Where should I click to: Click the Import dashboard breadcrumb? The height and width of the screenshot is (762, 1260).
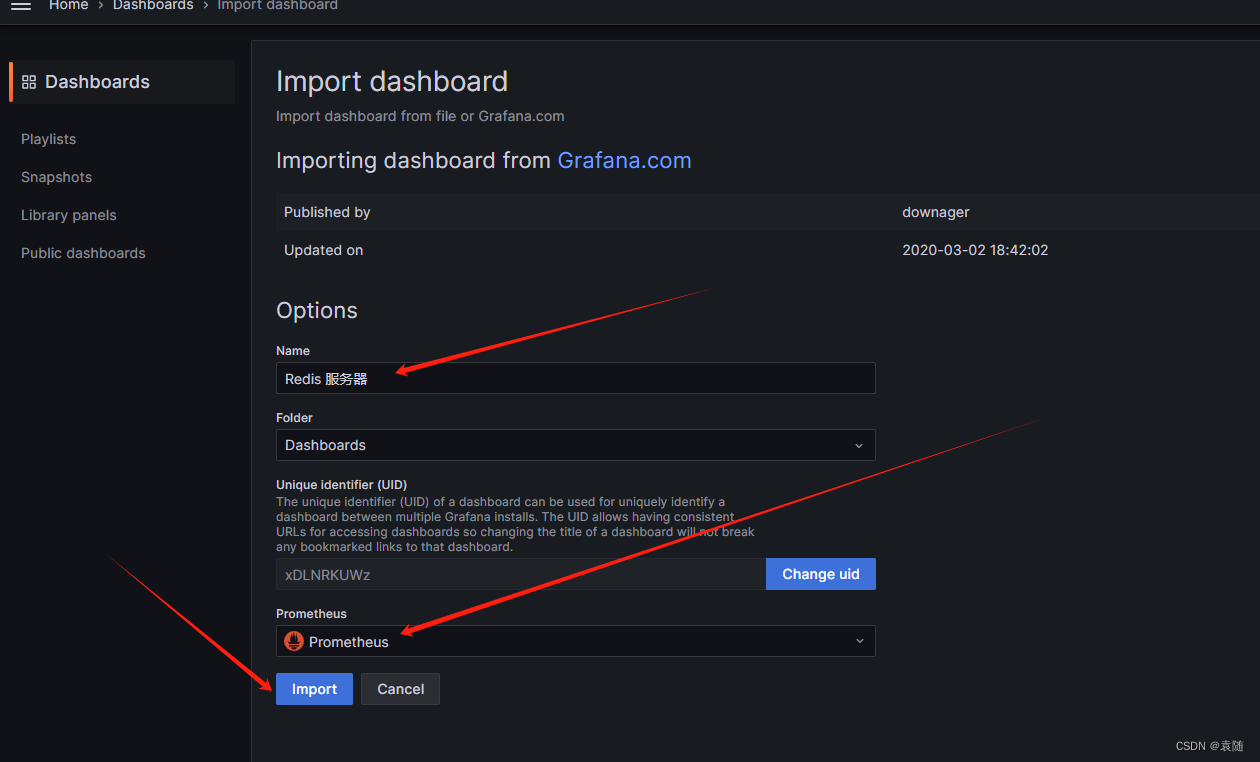277,6
